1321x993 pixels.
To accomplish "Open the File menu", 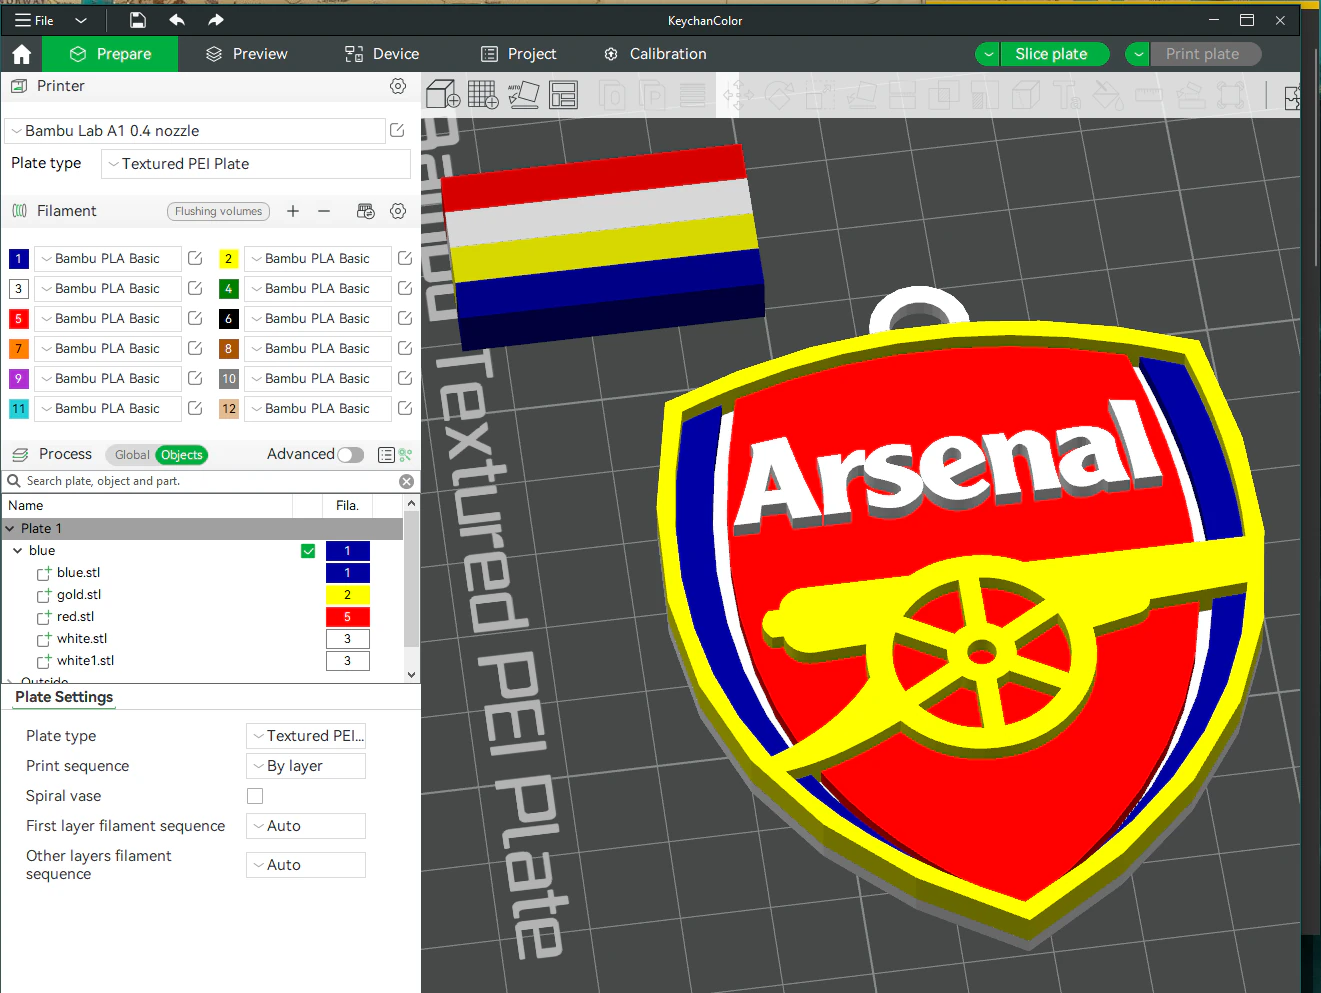I will 34,20.
